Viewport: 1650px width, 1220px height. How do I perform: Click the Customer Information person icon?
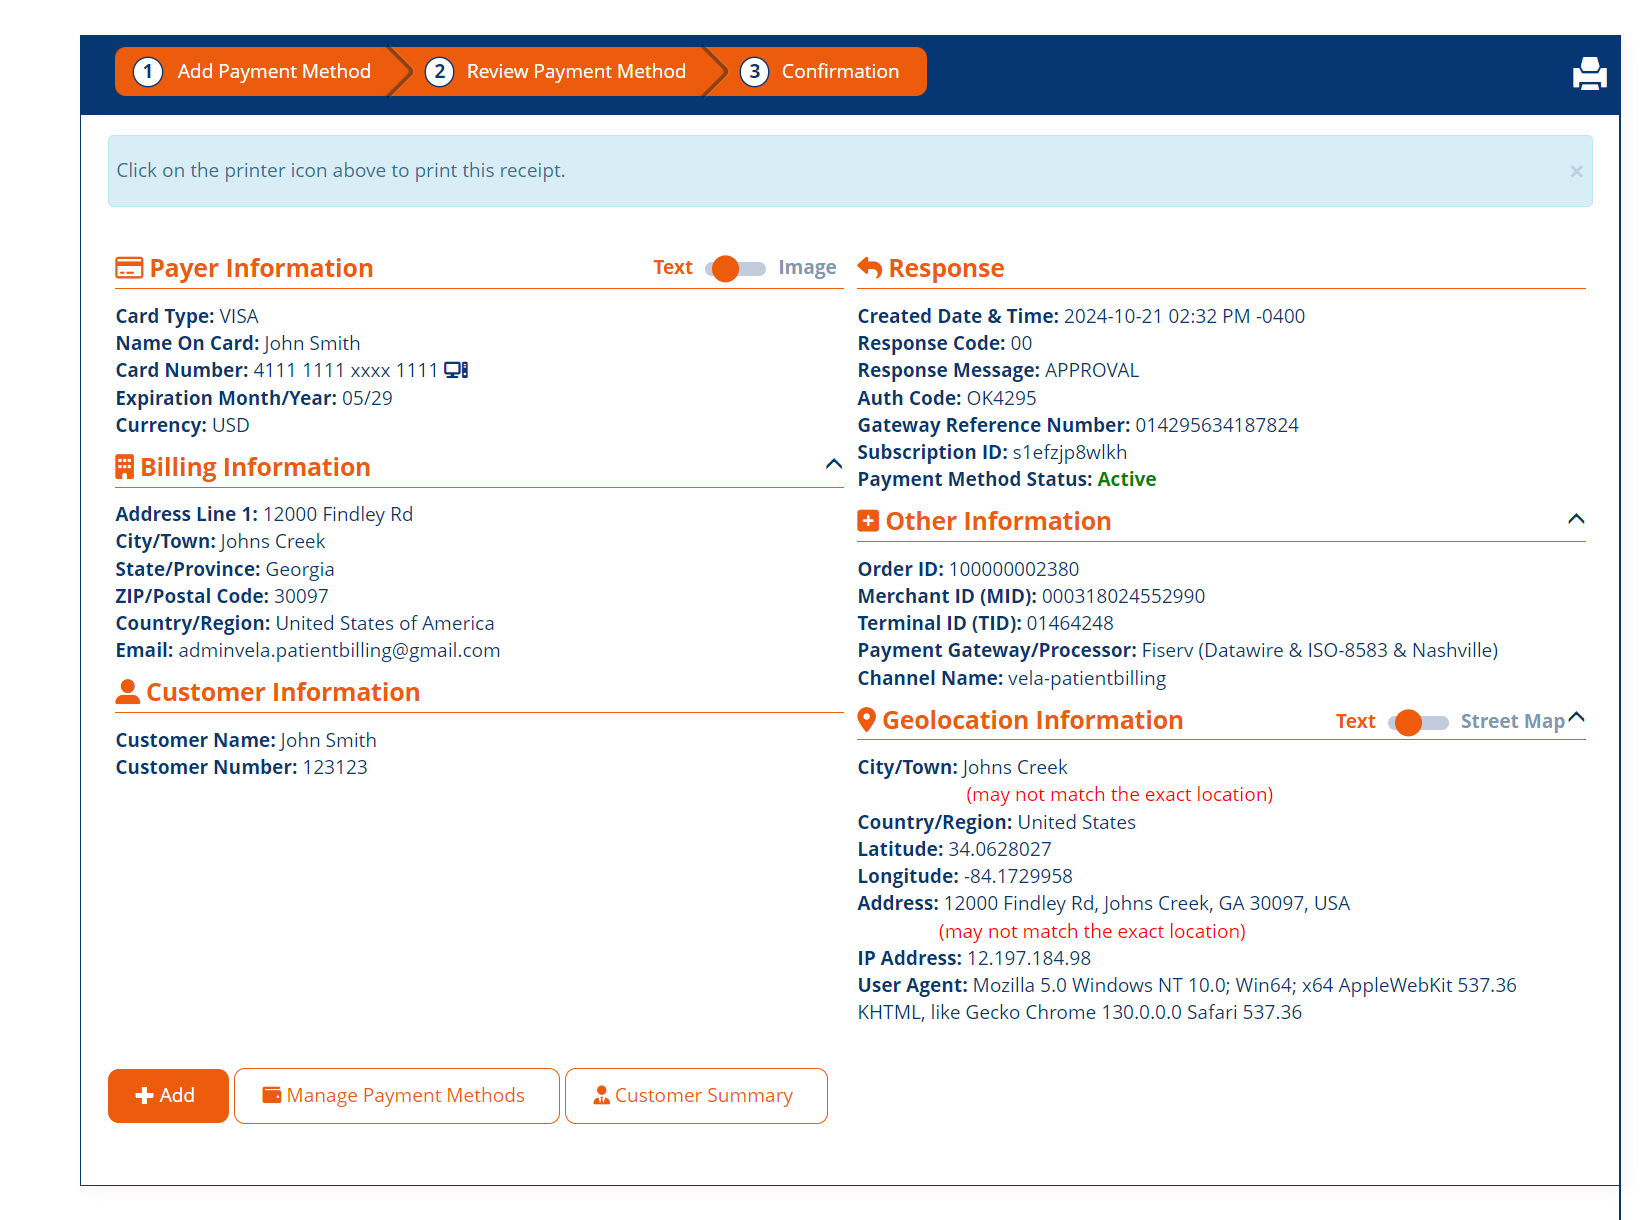point(128,692)
